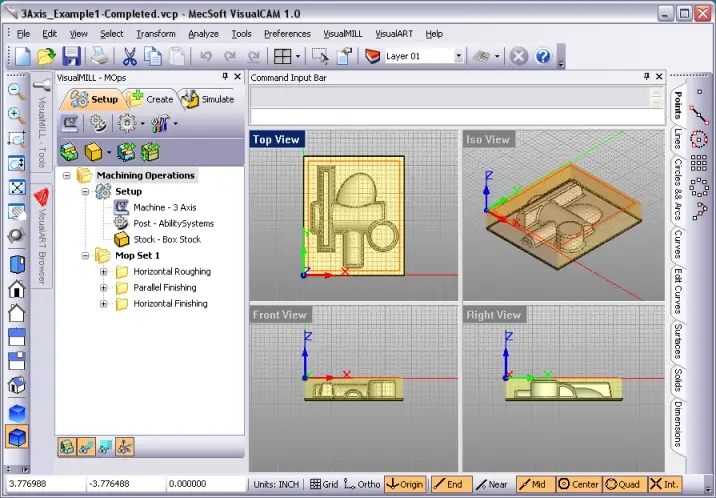Click the Print icon
The width and height of the screenshot is (716, 498).
pos(99,57)
